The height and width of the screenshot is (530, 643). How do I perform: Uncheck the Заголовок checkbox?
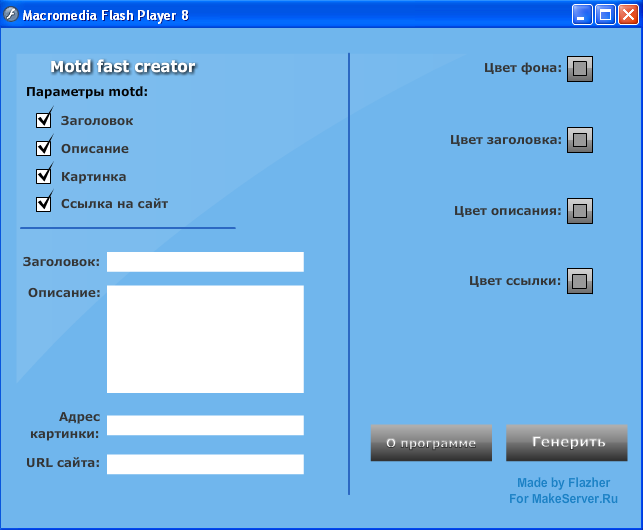43,120
